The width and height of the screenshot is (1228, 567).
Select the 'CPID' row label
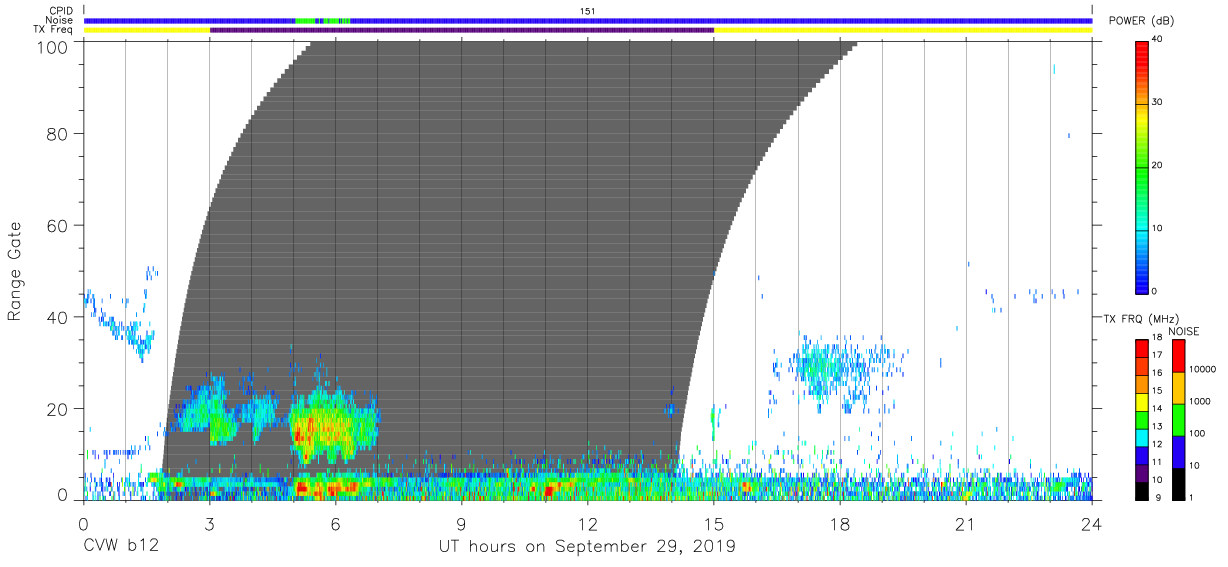[62, 10]
